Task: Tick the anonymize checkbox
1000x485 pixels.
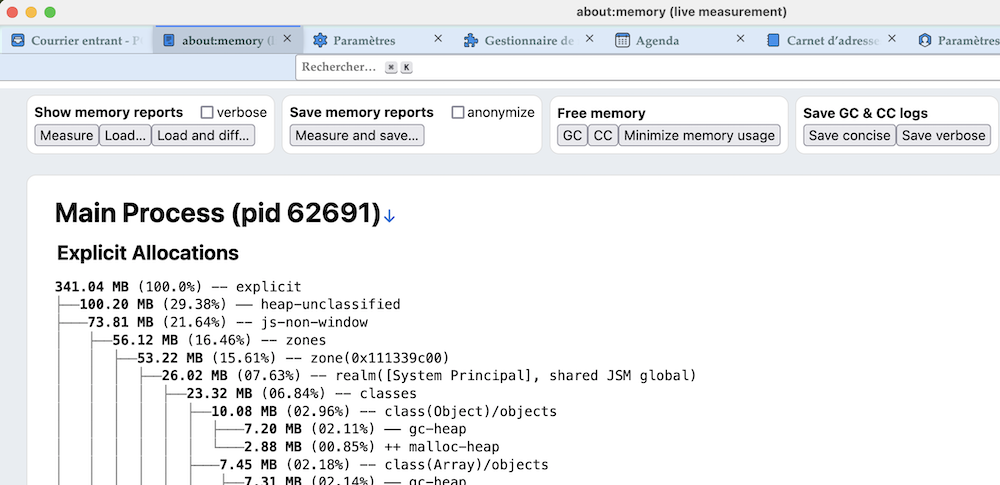Action: tap(458, 112)
